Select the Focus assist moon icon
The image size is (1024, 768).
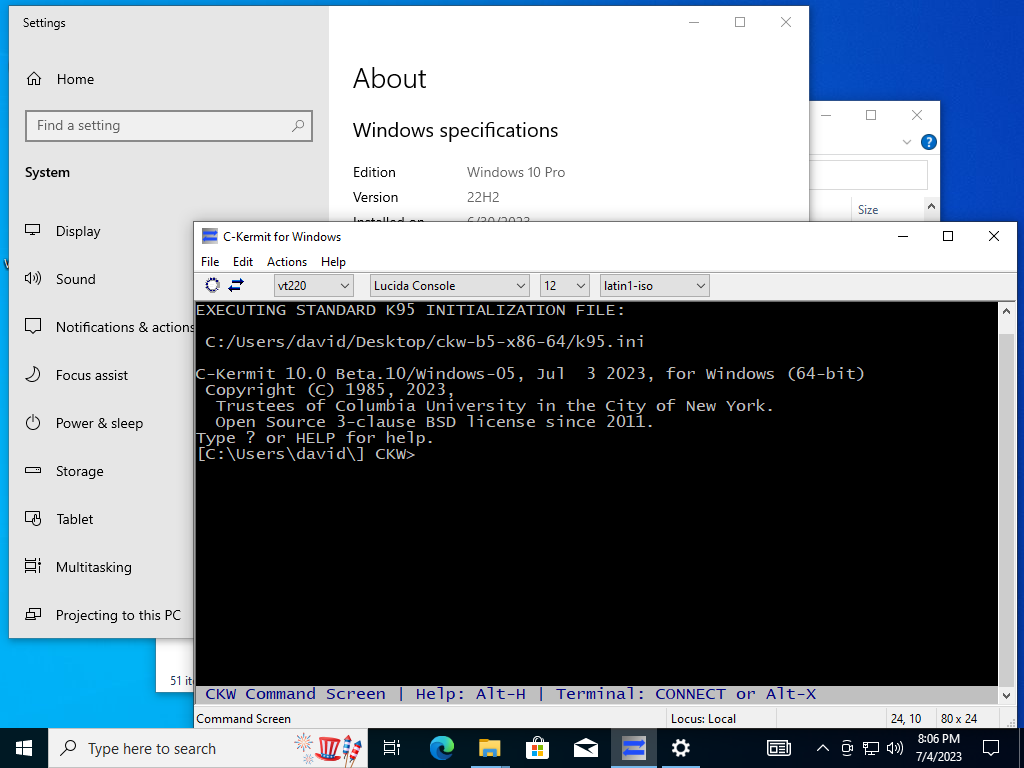[x=33, y=375]
